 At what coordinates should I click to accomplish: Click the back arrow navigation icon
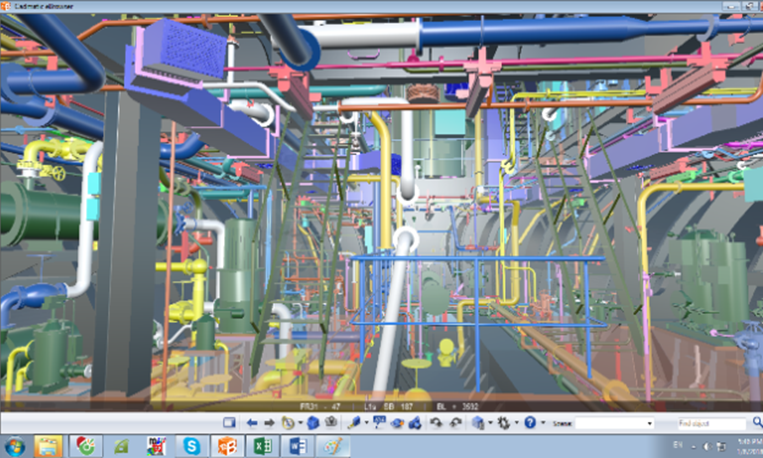click(x=252, y=423)
